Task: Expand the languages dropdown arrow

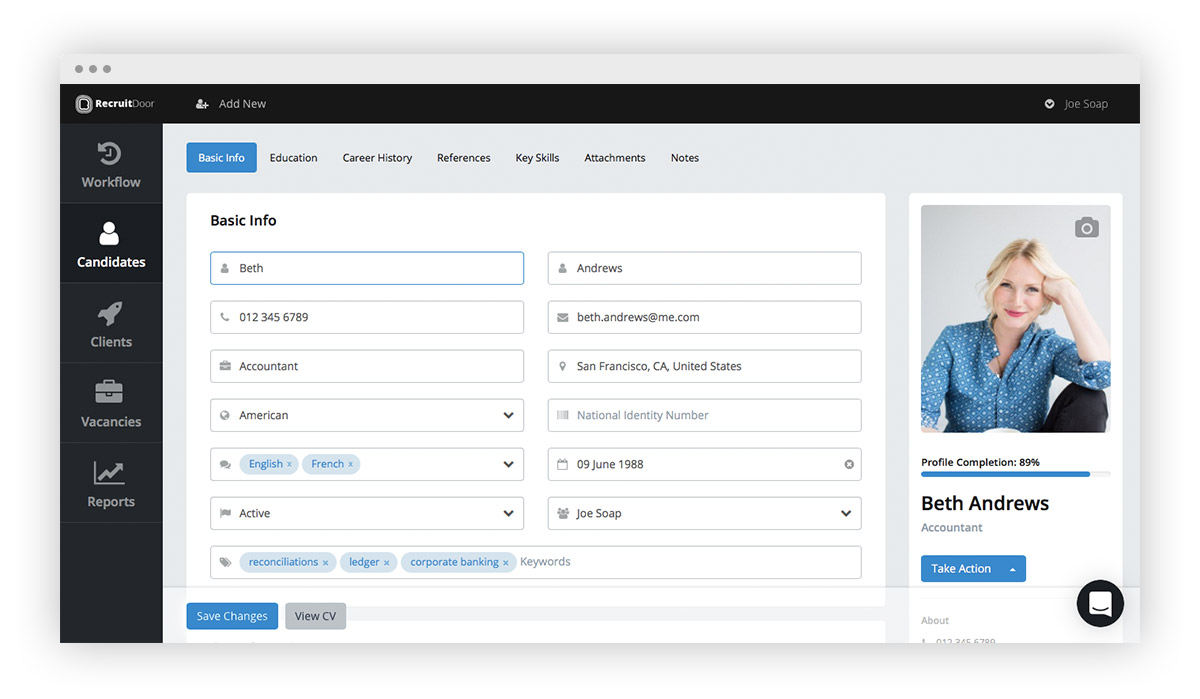Action: pos(508,464)
